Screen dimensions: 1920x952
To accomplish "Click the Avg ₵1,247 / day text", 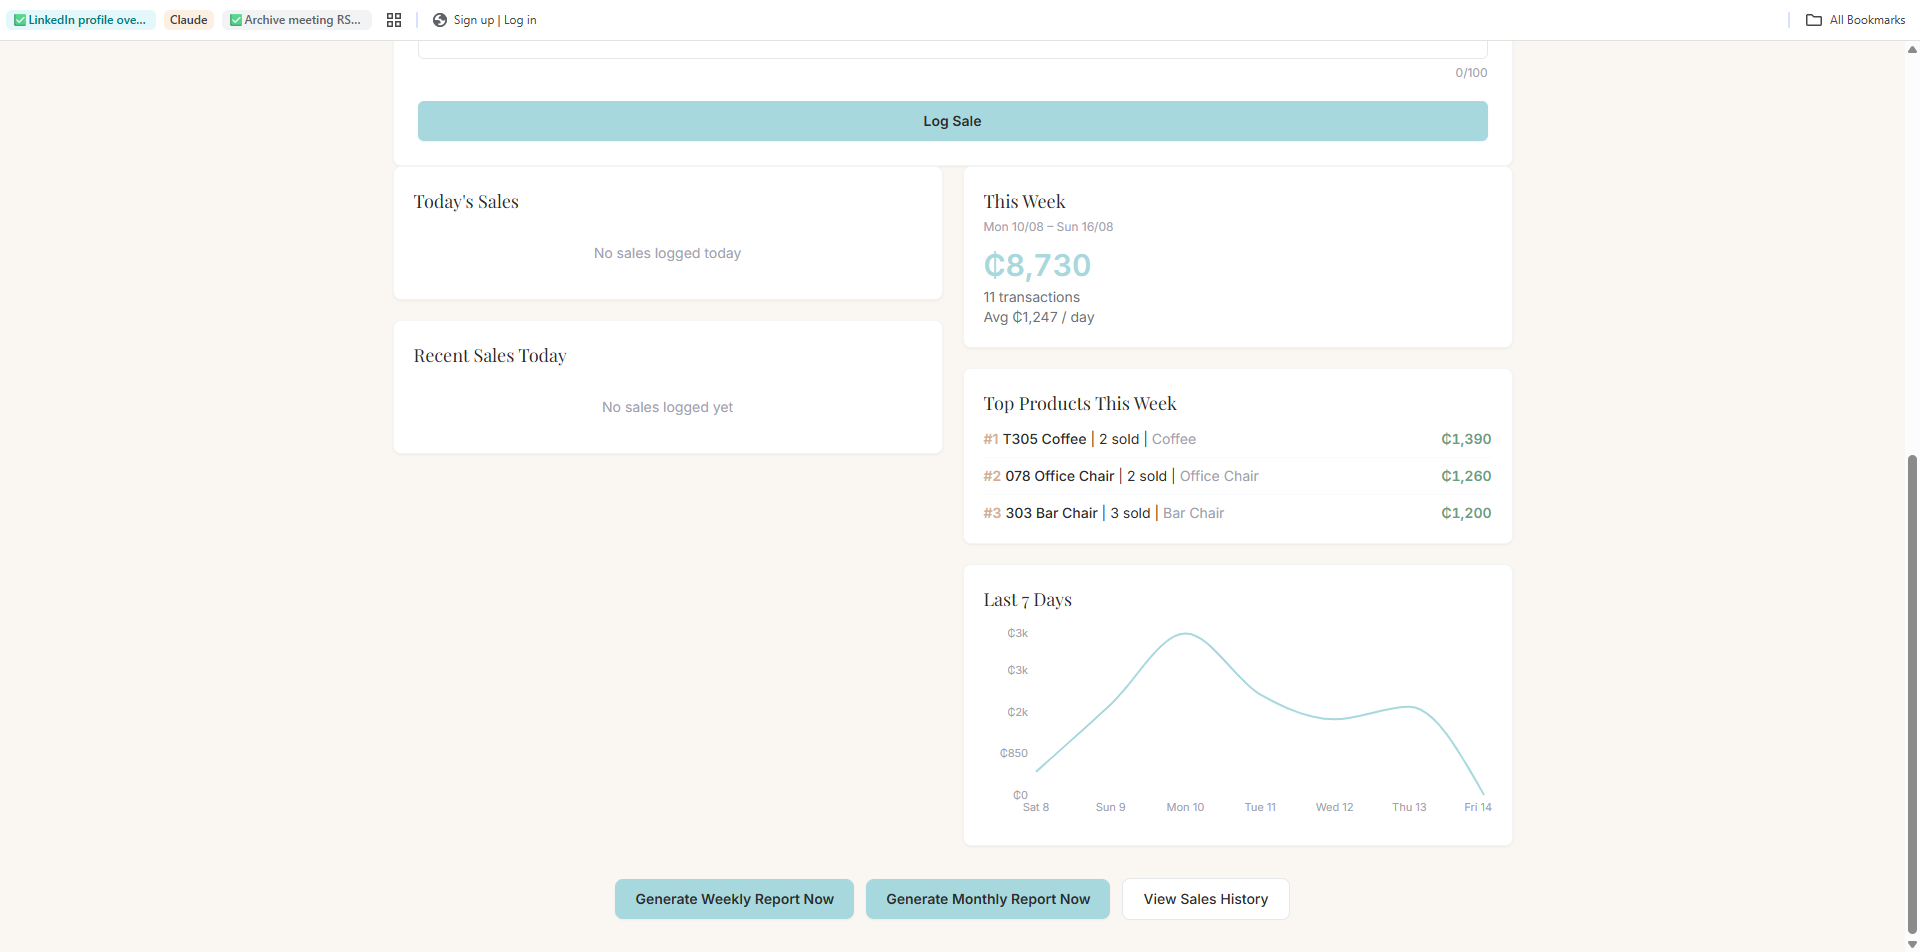I will click(x=1038, y=317).
